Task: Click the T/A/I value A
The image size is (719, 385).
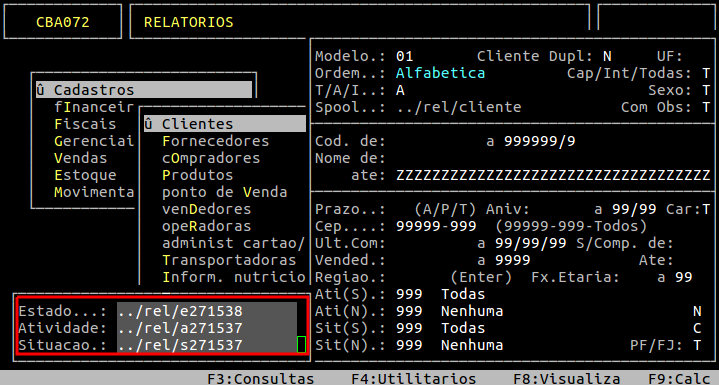Action: click(400, 90)
